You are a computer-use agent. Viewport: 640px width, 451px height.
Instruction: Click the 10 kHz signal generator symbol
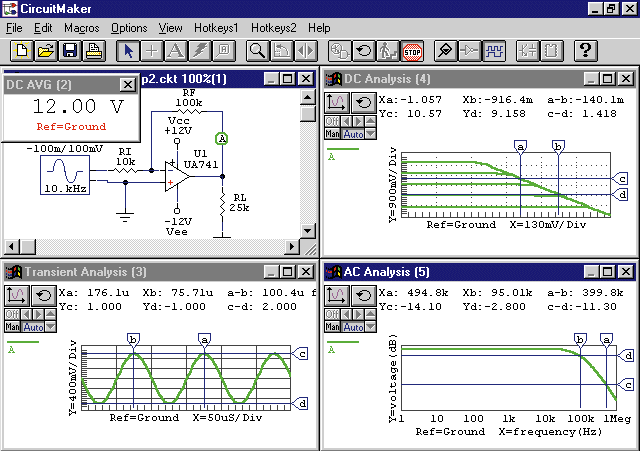coord(65,175)
